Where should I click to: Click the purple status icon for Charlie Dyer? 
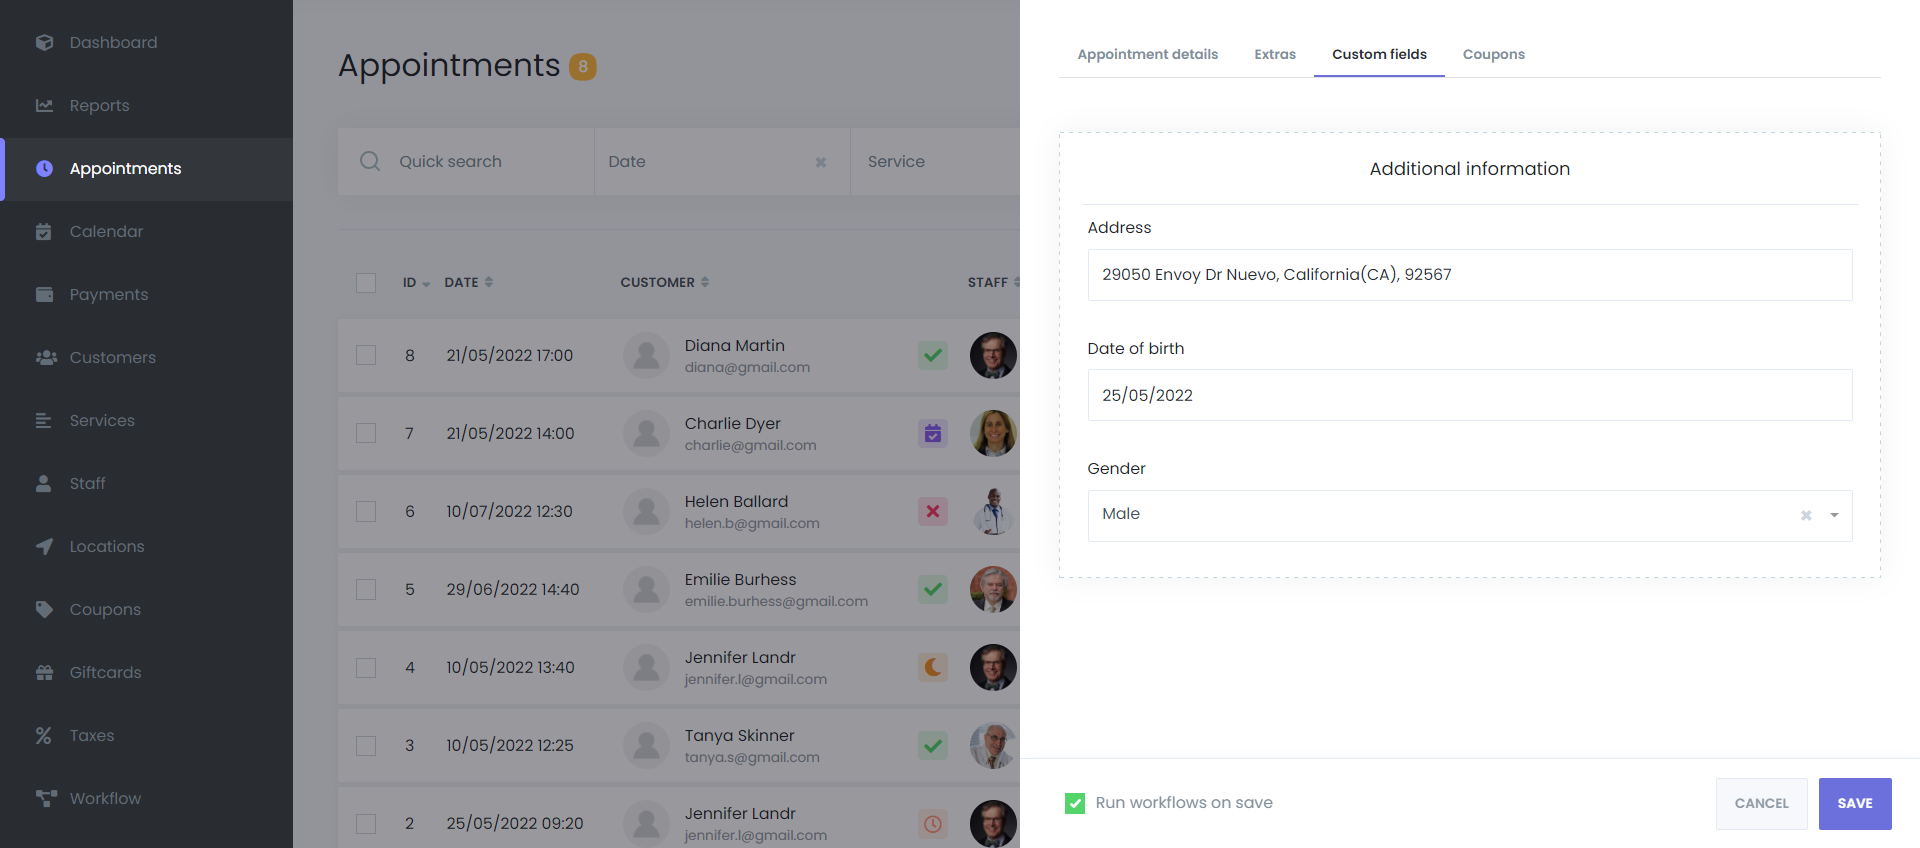coord(933,433)
